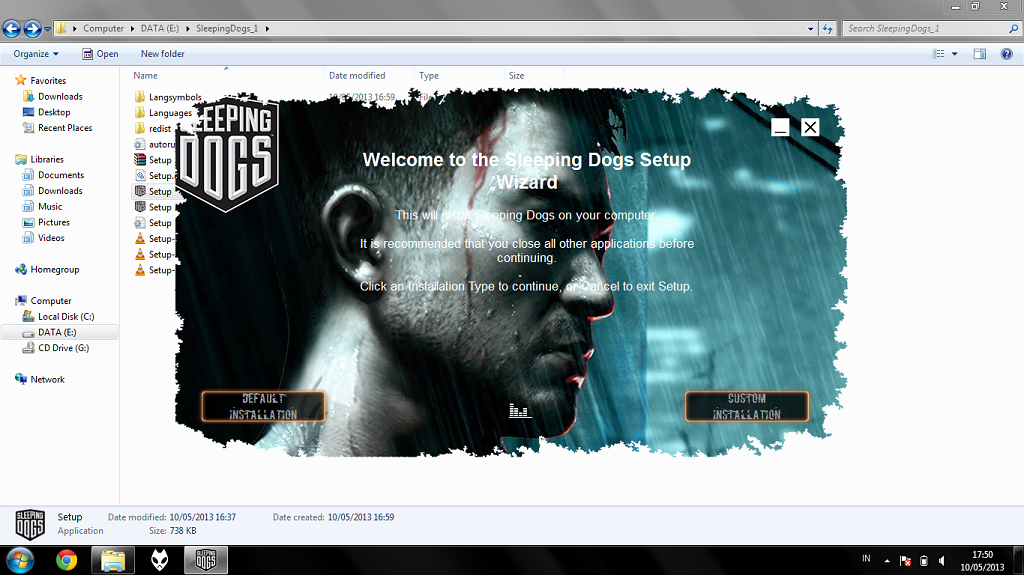The width and height of the screenshot is (1024, 575).
Task: Select the autorun settings file
Action: [x=155, y=144]
